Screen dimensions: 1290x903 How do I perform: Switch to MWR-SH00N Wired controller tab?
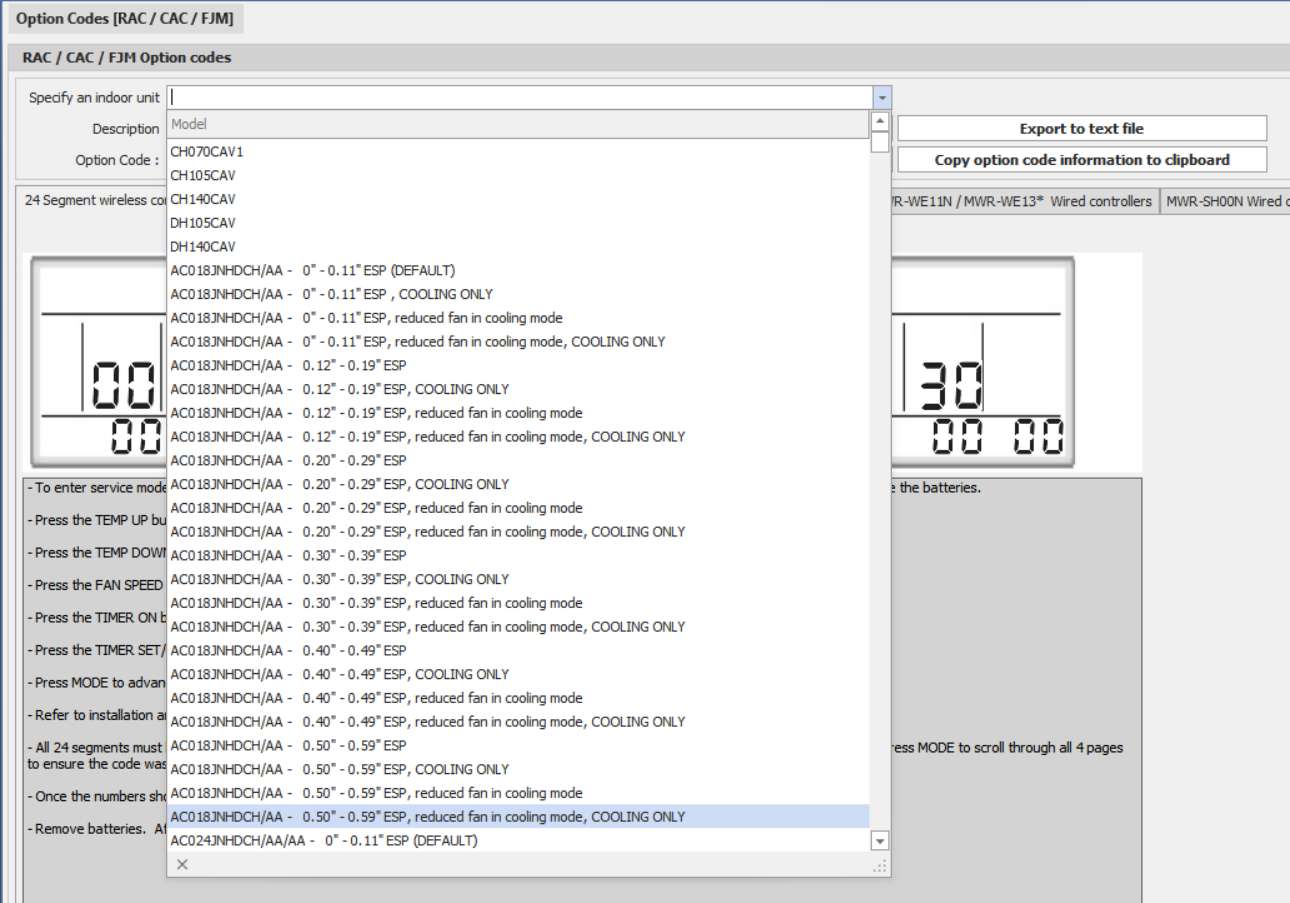click(1227, 201)
